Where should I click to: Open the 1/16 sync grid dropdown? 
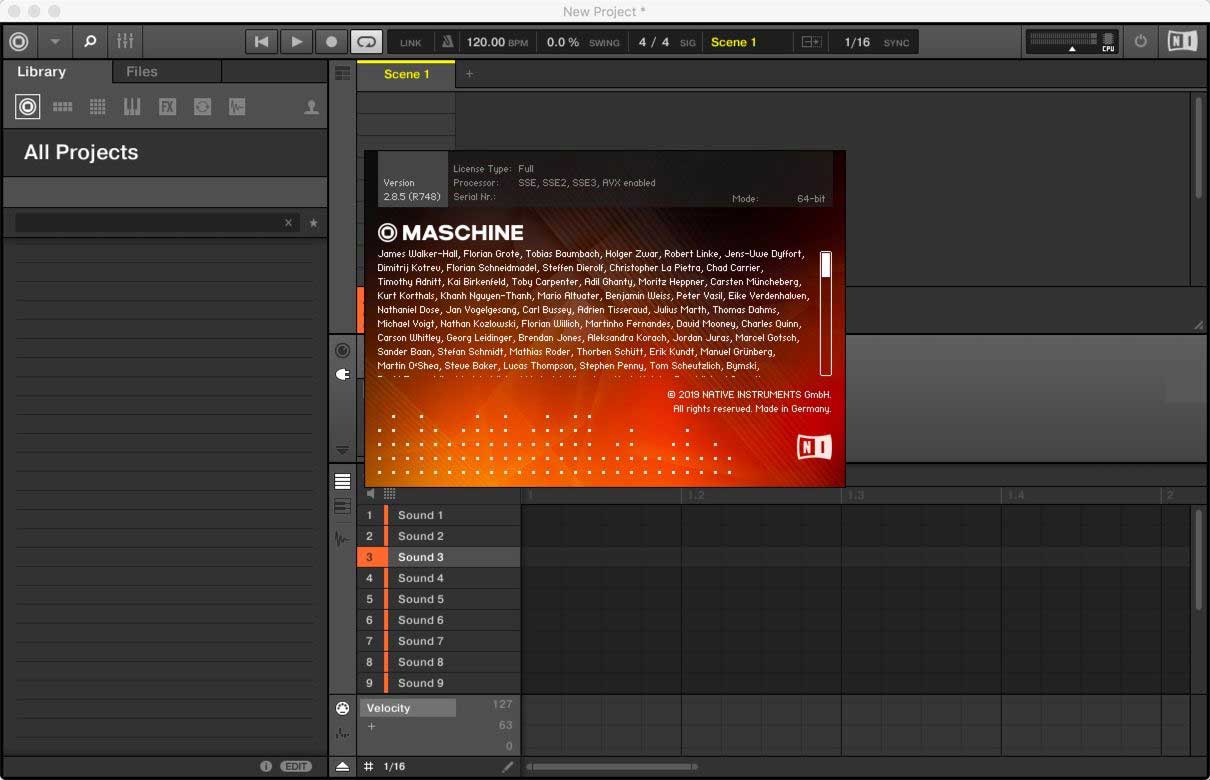[857, 42]
